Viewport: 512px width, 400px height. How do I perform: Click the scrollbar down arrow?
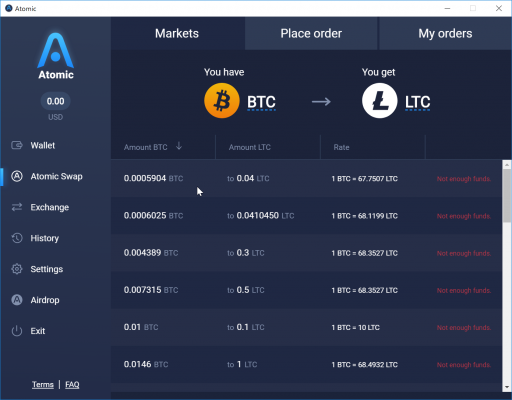click(507, 387)
